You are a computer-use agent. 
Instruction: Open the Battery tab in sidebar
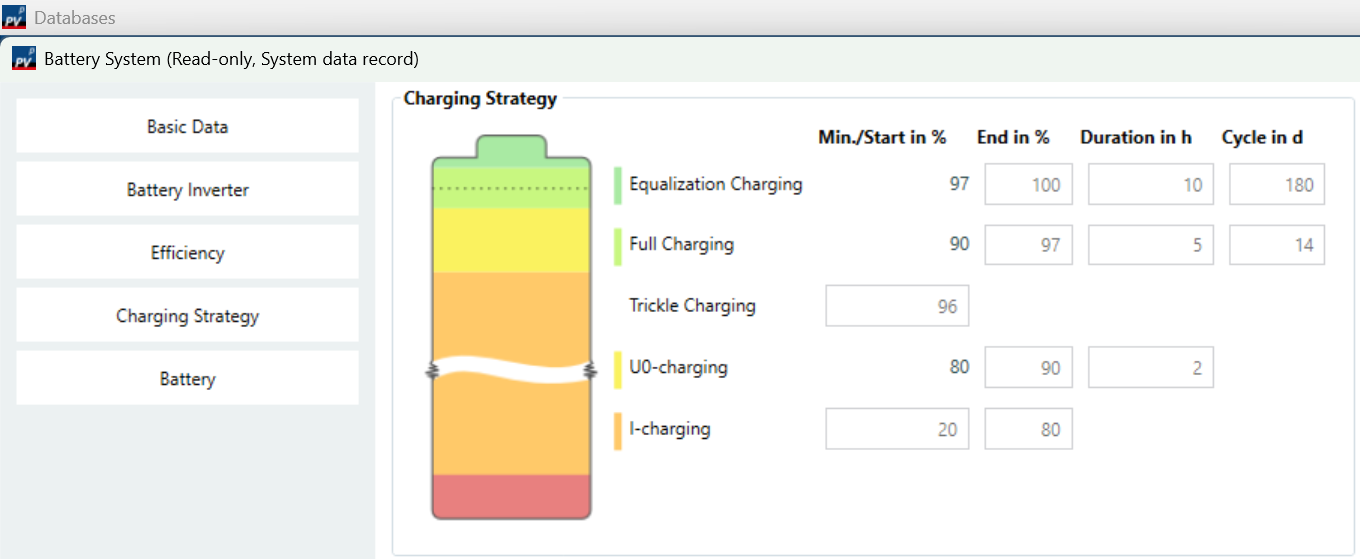(187, 379)
